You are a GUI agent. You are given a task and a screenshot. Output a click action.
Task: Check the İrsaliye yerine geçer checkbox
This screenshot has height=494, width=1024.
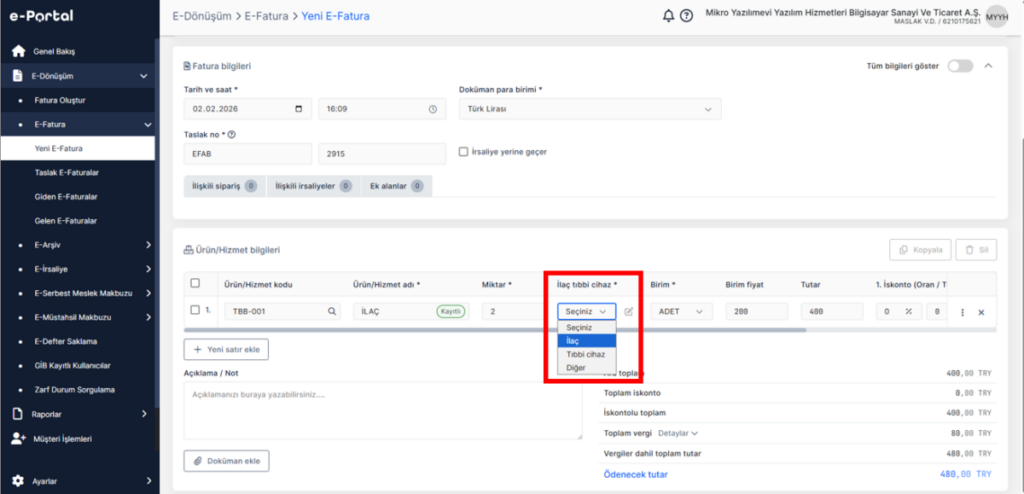click(464, 152)
